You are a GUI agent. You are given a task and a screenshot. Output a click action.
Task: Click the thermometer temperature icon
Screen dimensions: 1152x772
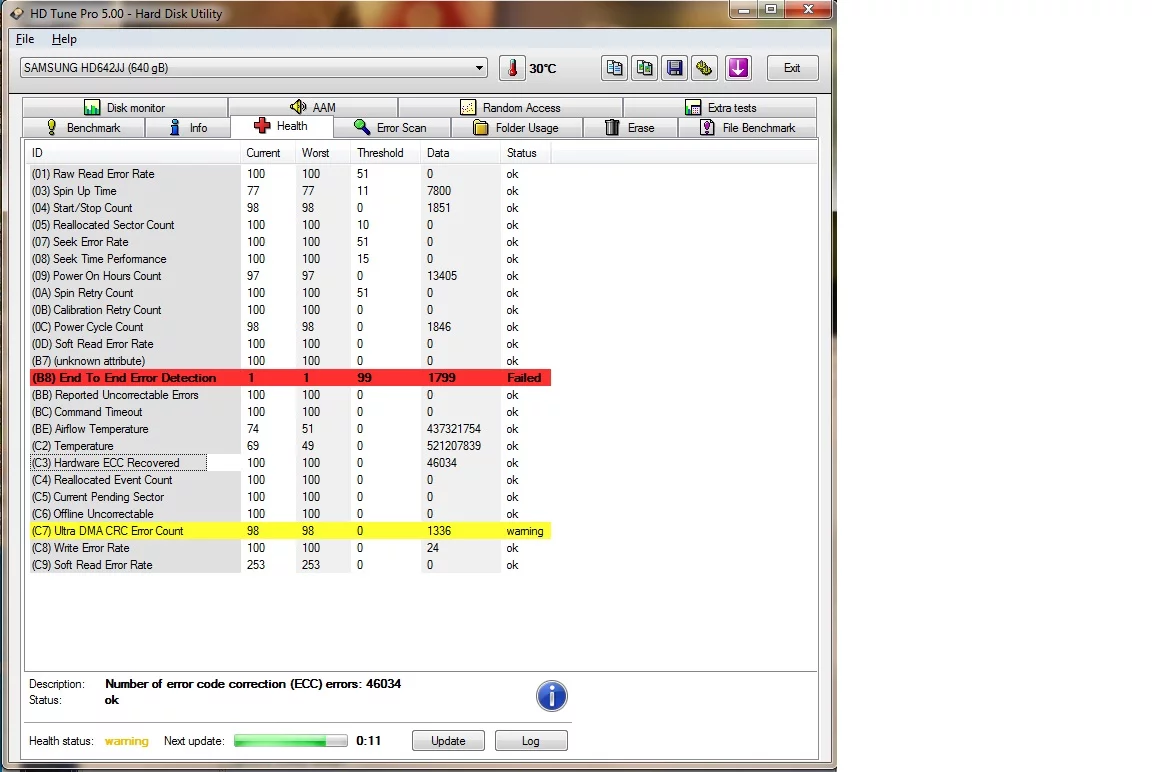pyautogui.click(x=512, y=68)
